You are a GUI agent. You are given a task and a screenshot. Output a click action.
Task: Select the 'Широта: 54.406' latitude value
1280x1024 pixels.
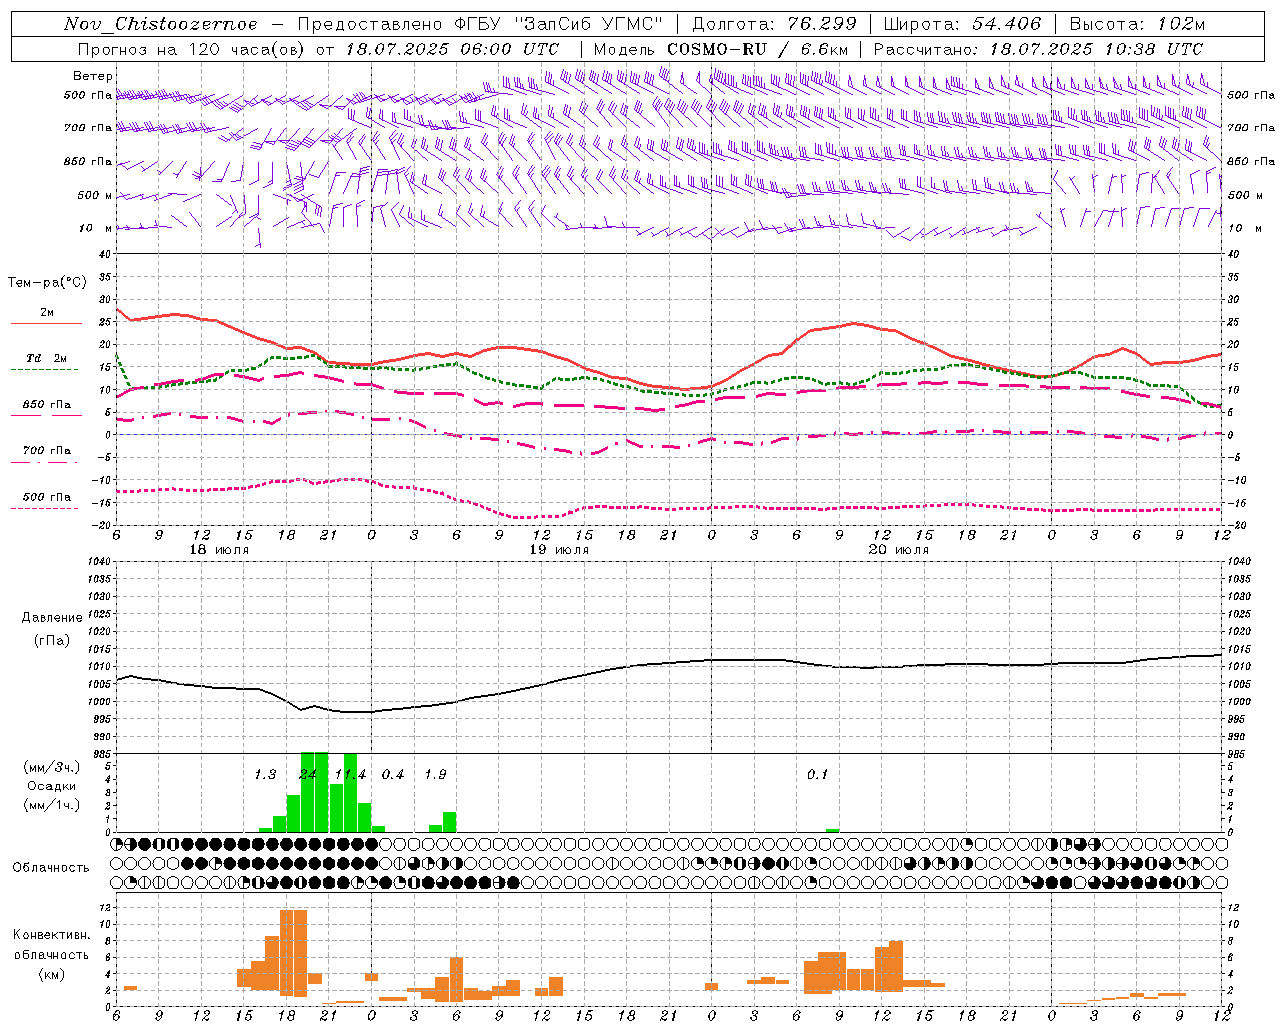[x=962, y=24]
